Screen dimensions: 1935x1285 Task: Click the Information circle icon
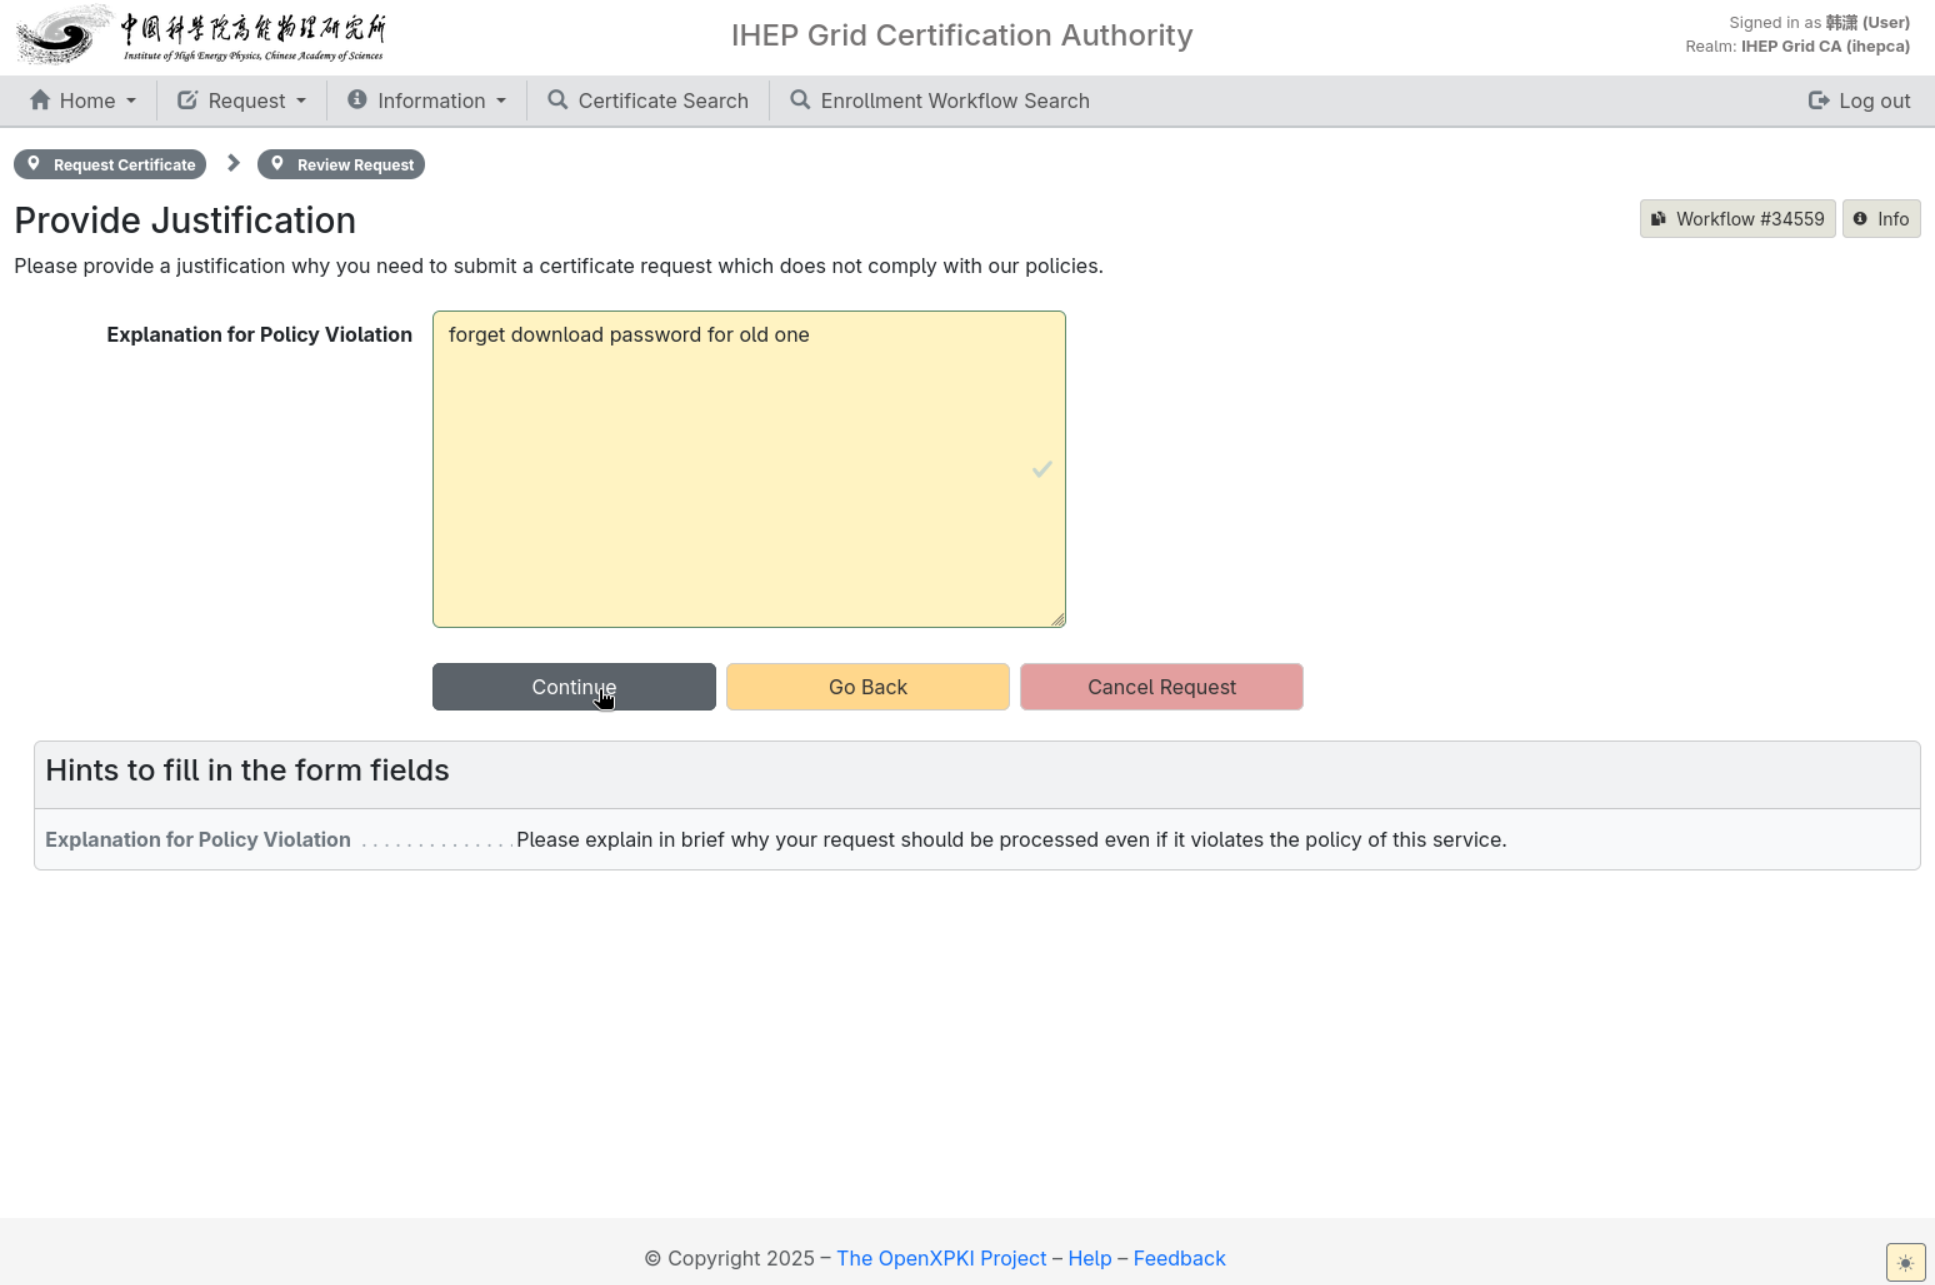(x=357, y=99)
